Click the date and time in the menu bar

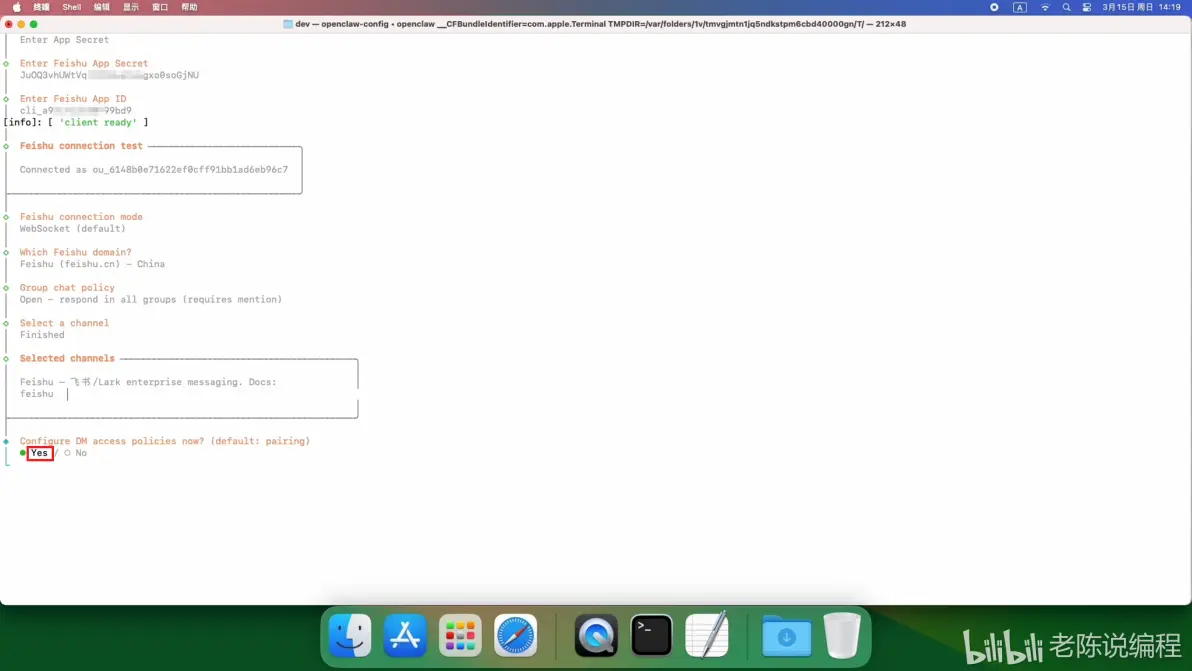[1141, 7]
